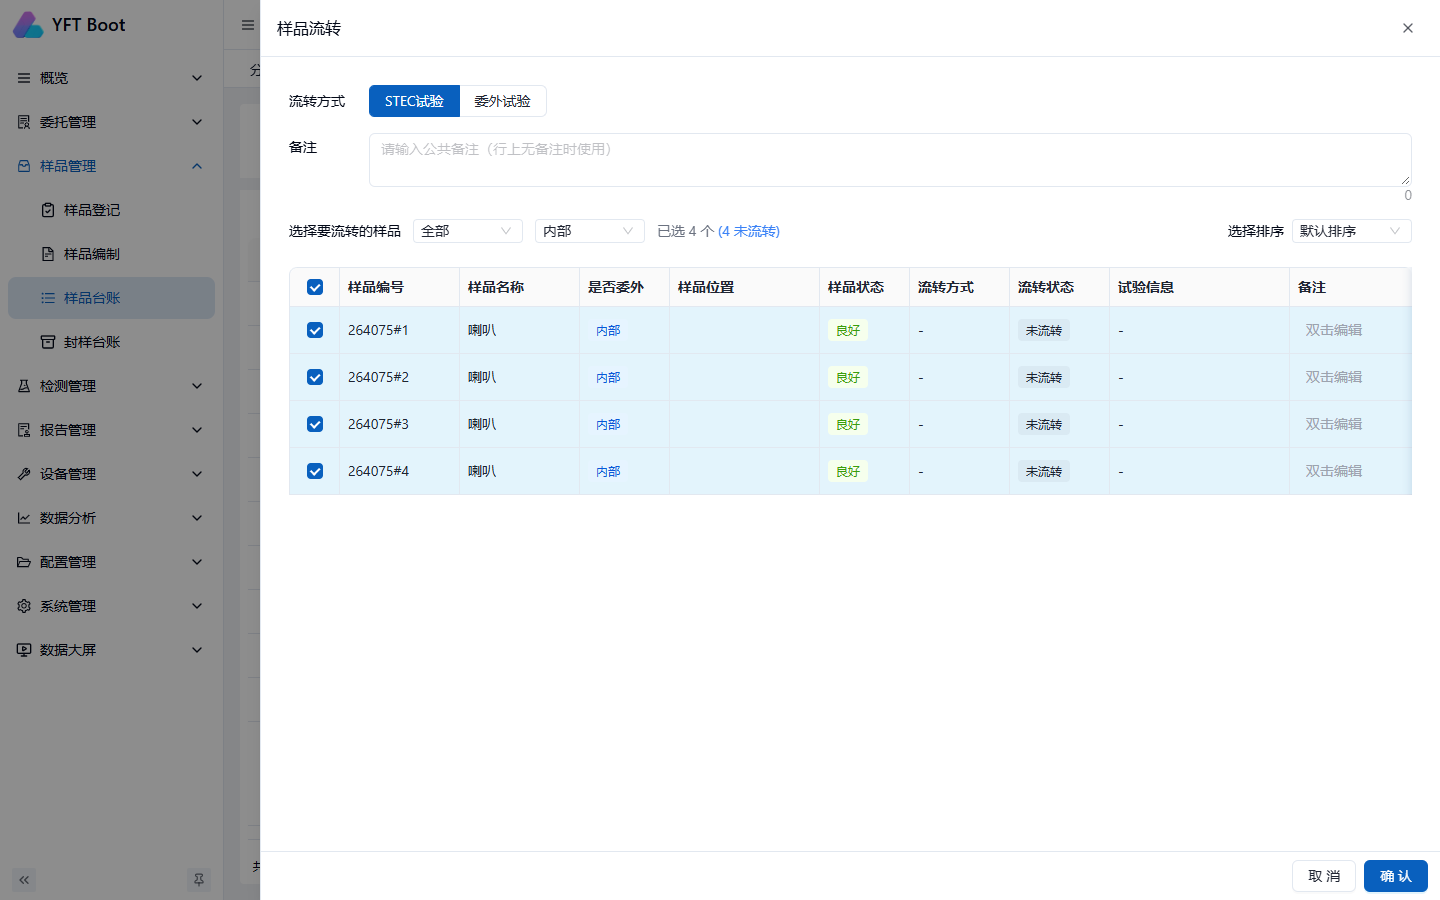Collapse the 样品管理 menu chevron

[x=197, y=166]
